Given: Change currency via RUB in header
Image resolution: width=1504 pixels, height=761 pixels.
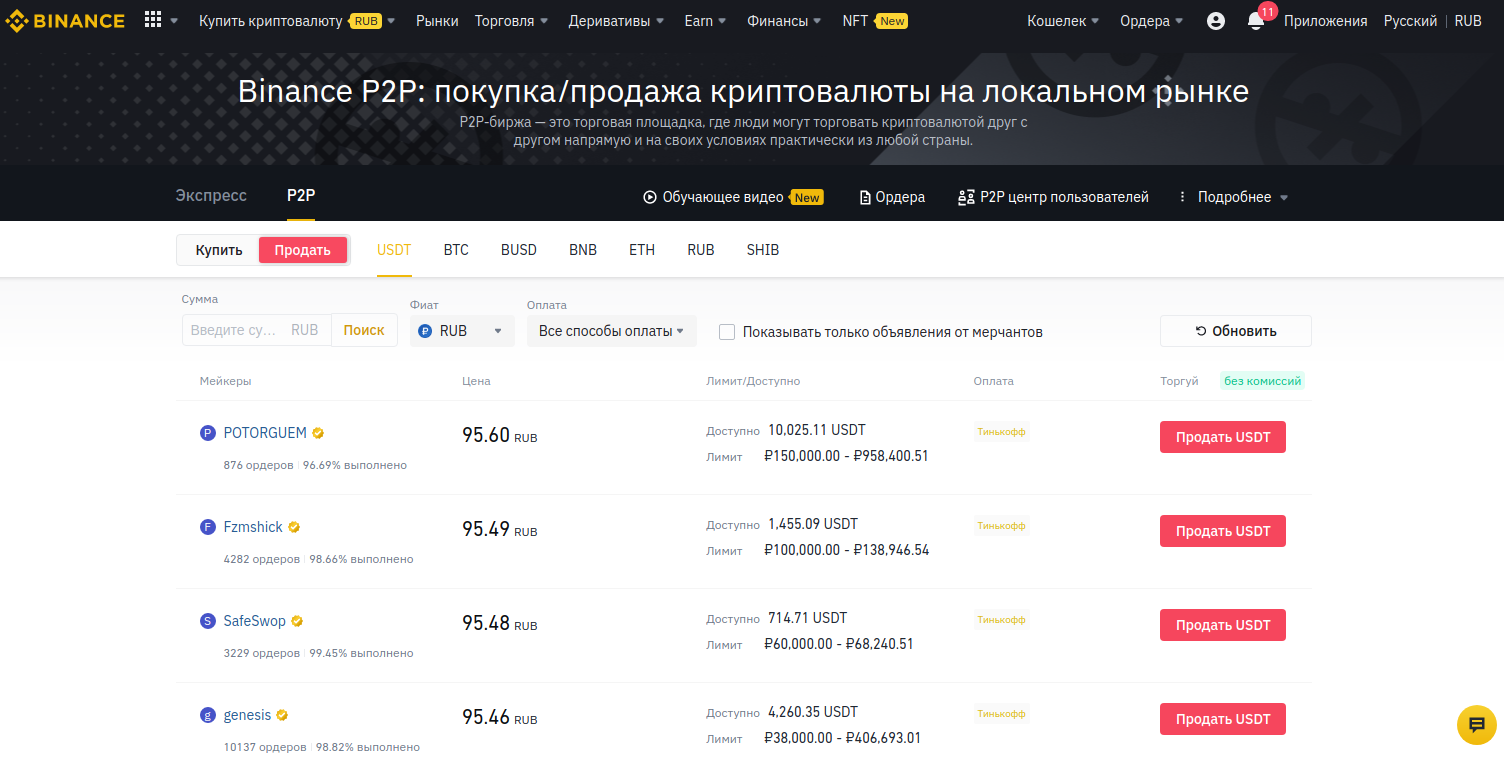Looking at the screenshot, I should 1468,21.
